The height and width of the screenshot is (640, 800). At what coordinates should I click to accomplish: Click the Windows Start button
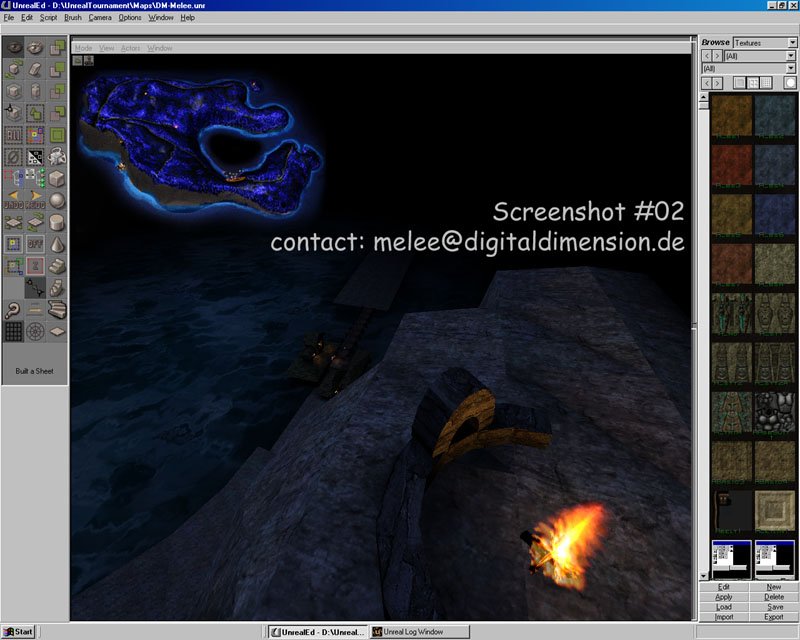click(x=18, y=632)
